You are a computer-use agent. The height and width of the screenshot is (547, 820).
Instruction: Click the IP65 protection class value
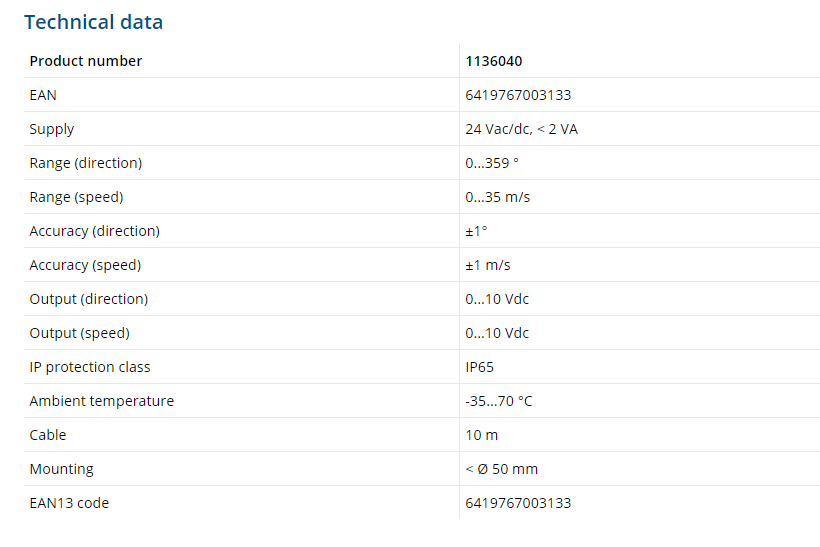[x=479, y=367]
